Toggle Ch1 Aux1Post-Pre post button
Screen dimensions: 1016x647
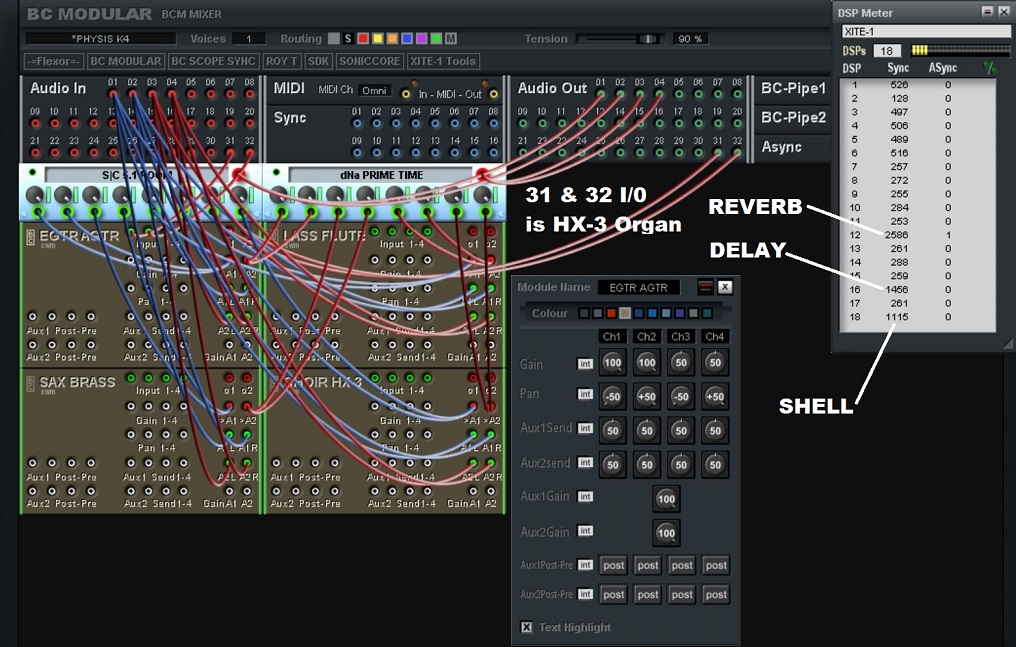[x=613, y=565]
